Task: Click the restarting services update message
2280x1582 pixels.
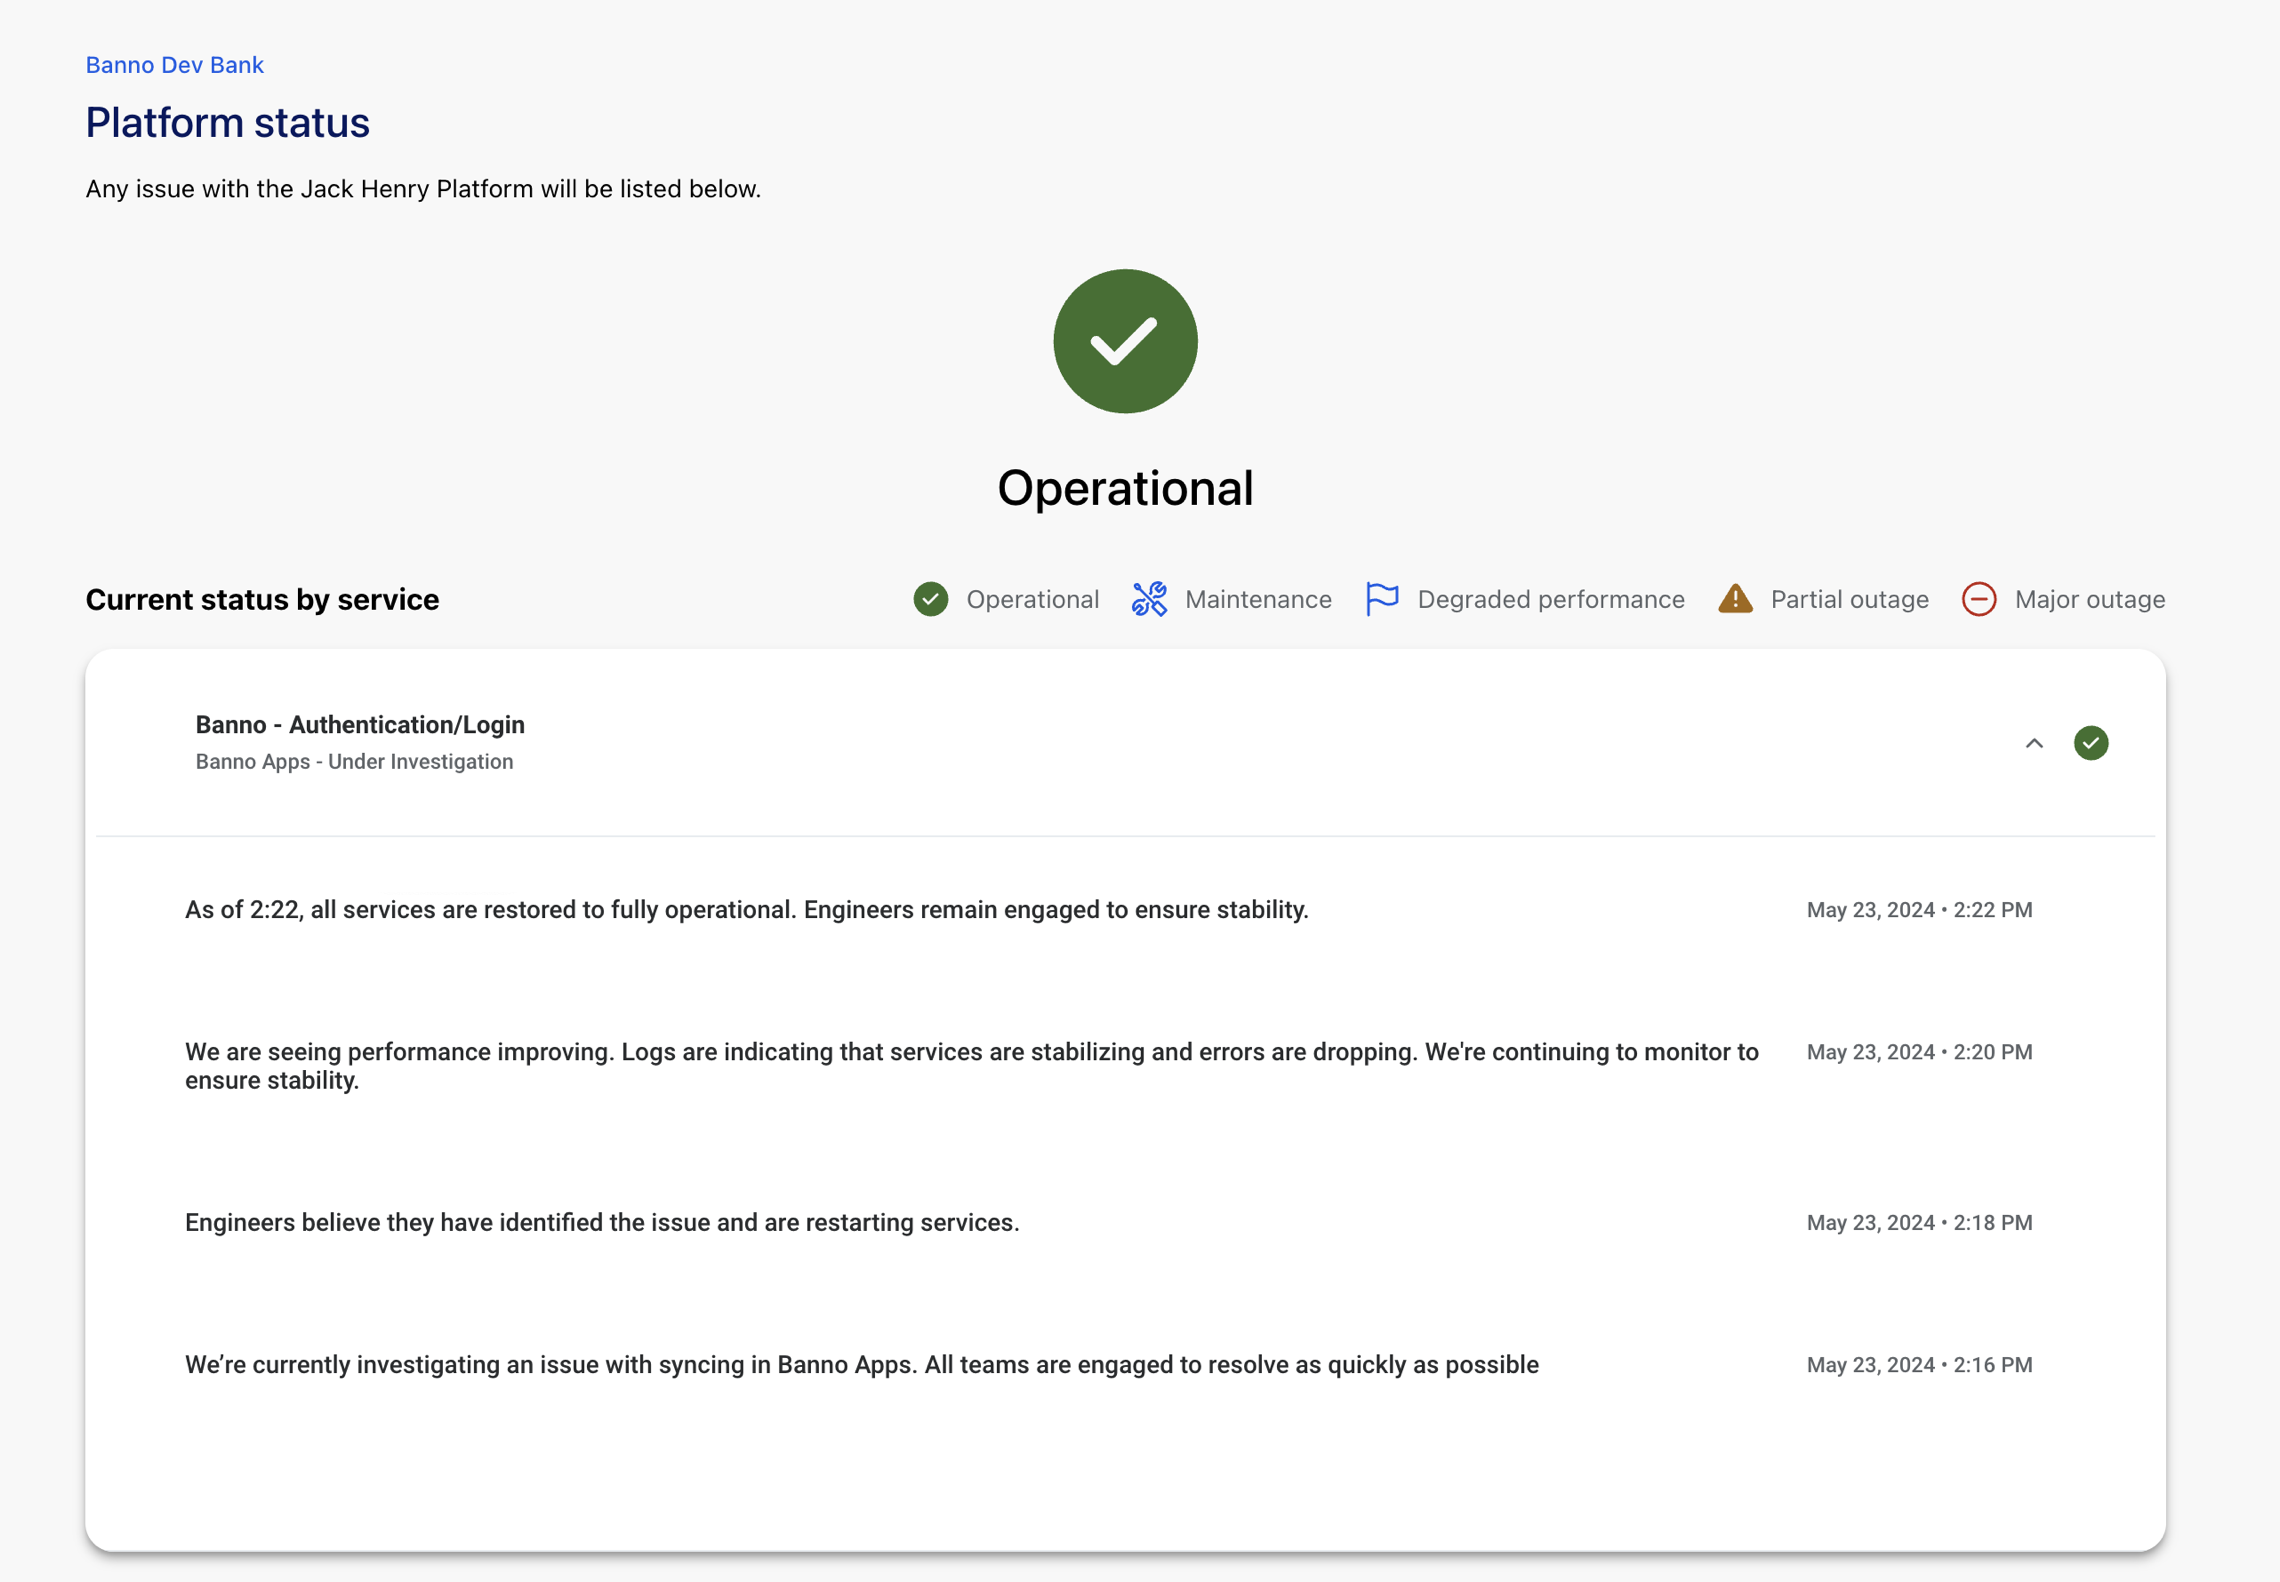Action: 602,1223
